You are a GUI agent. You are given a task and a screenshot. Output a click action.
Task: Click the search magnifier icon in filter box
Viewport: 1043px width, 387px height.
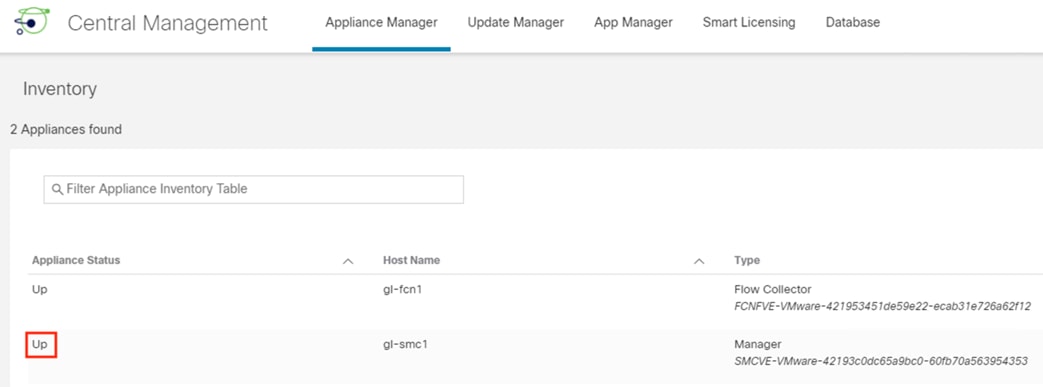(57, 190)
